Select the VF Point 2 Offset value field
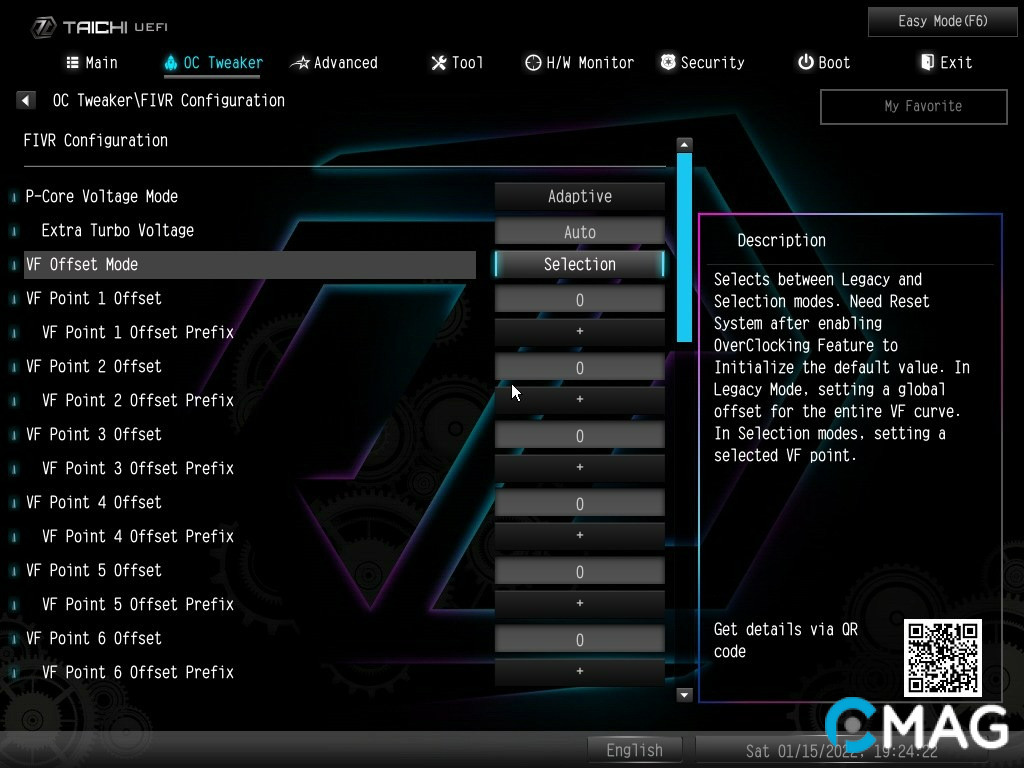 click(580, 368)
